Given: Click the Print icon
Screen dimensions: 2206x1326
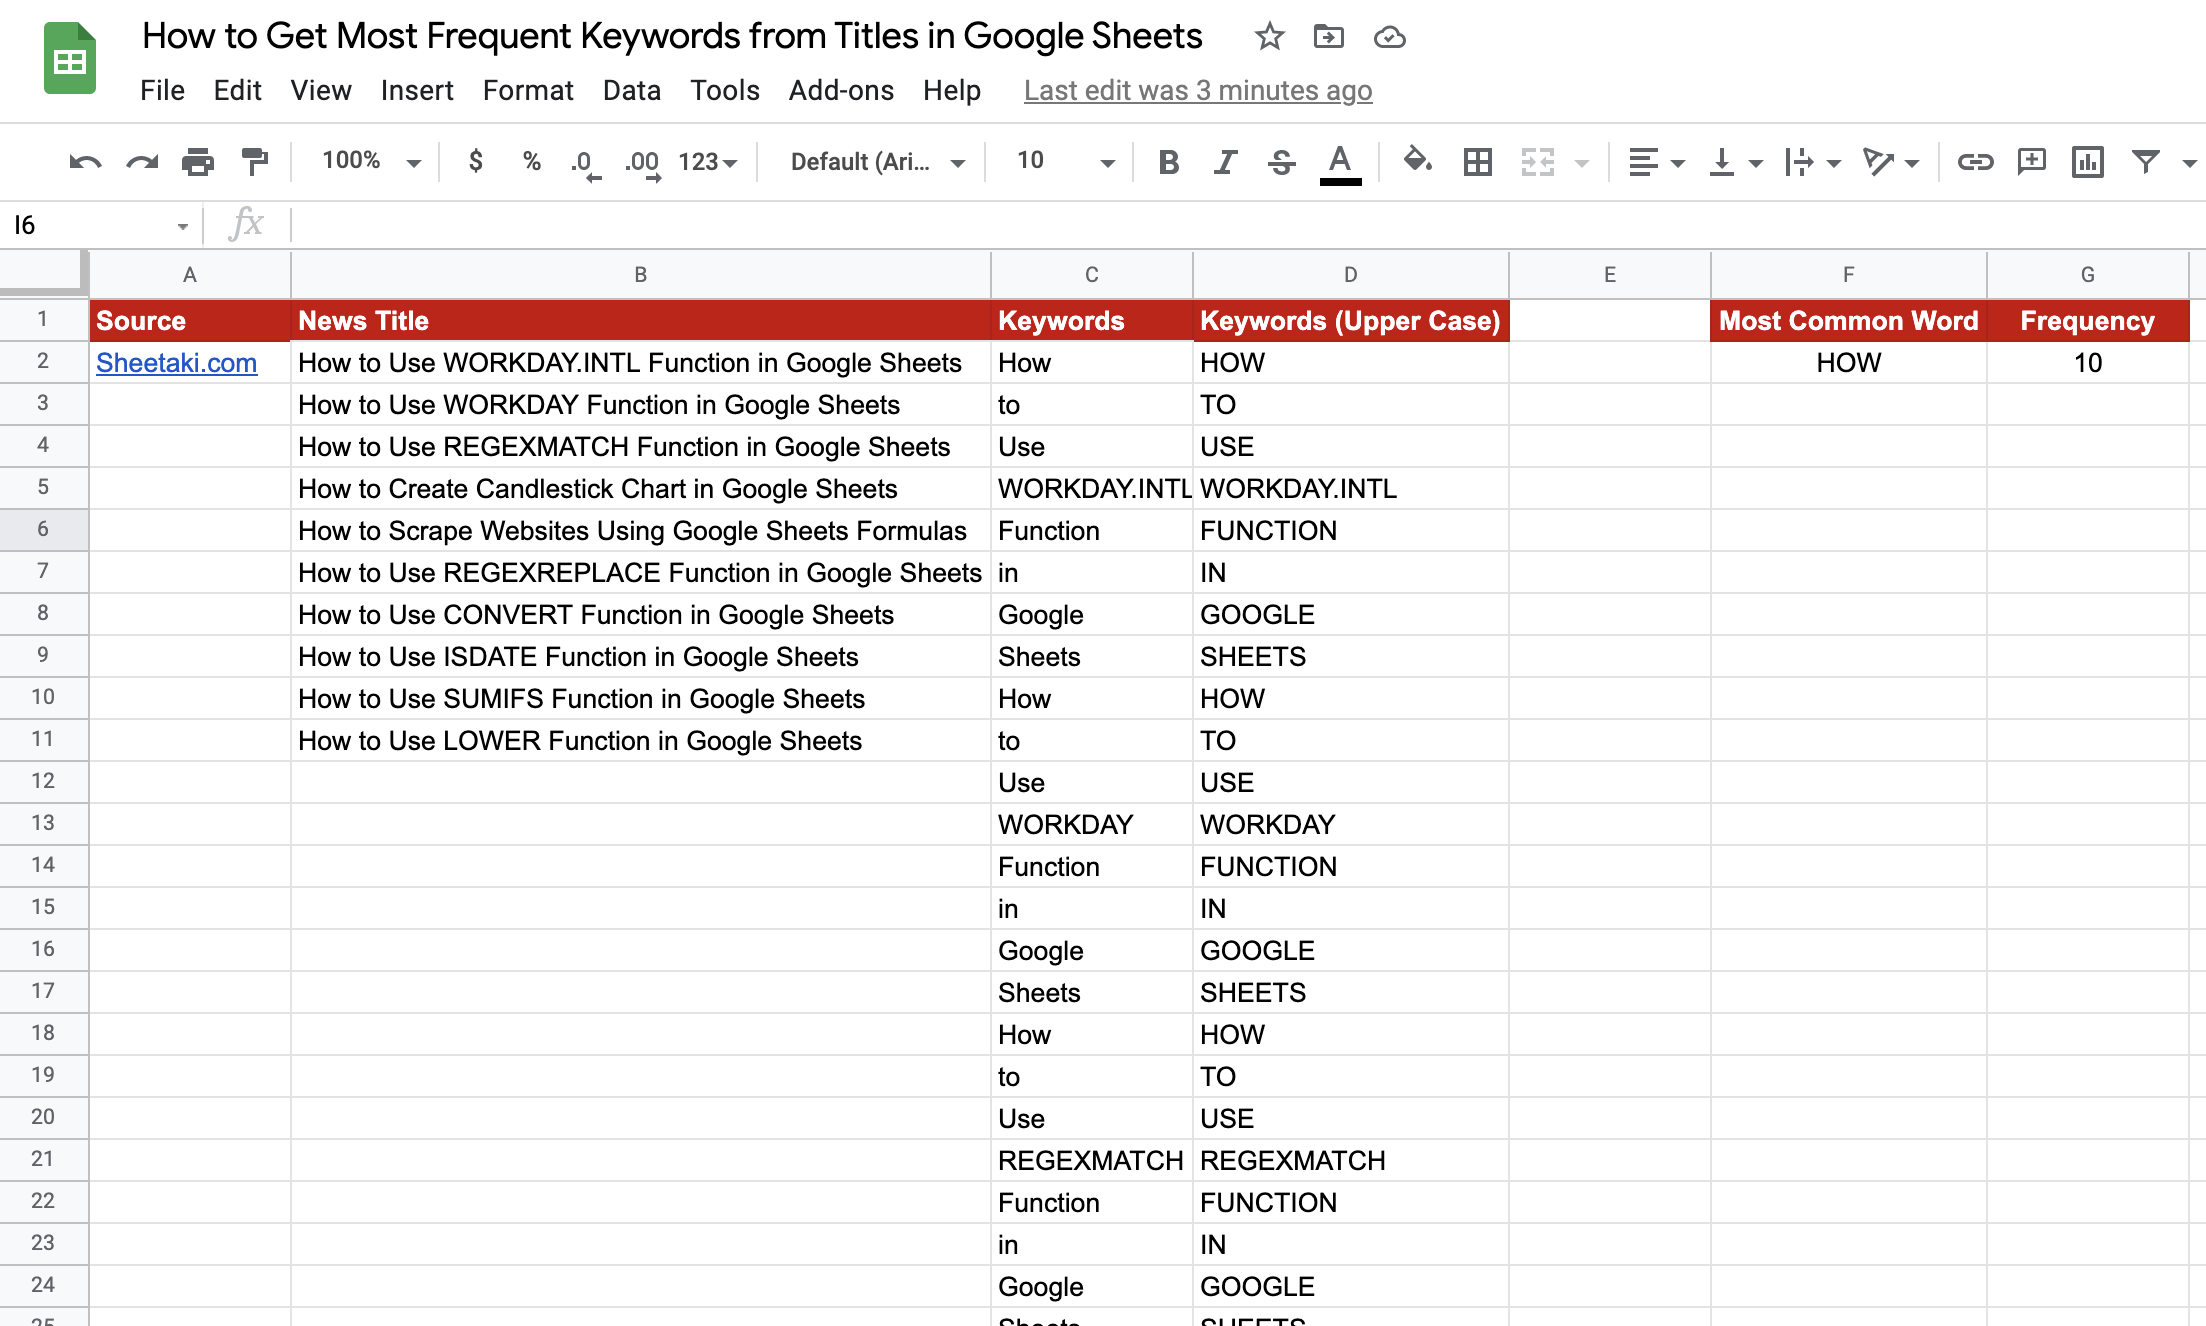Looking at the screenshot, I should [197, 162].
